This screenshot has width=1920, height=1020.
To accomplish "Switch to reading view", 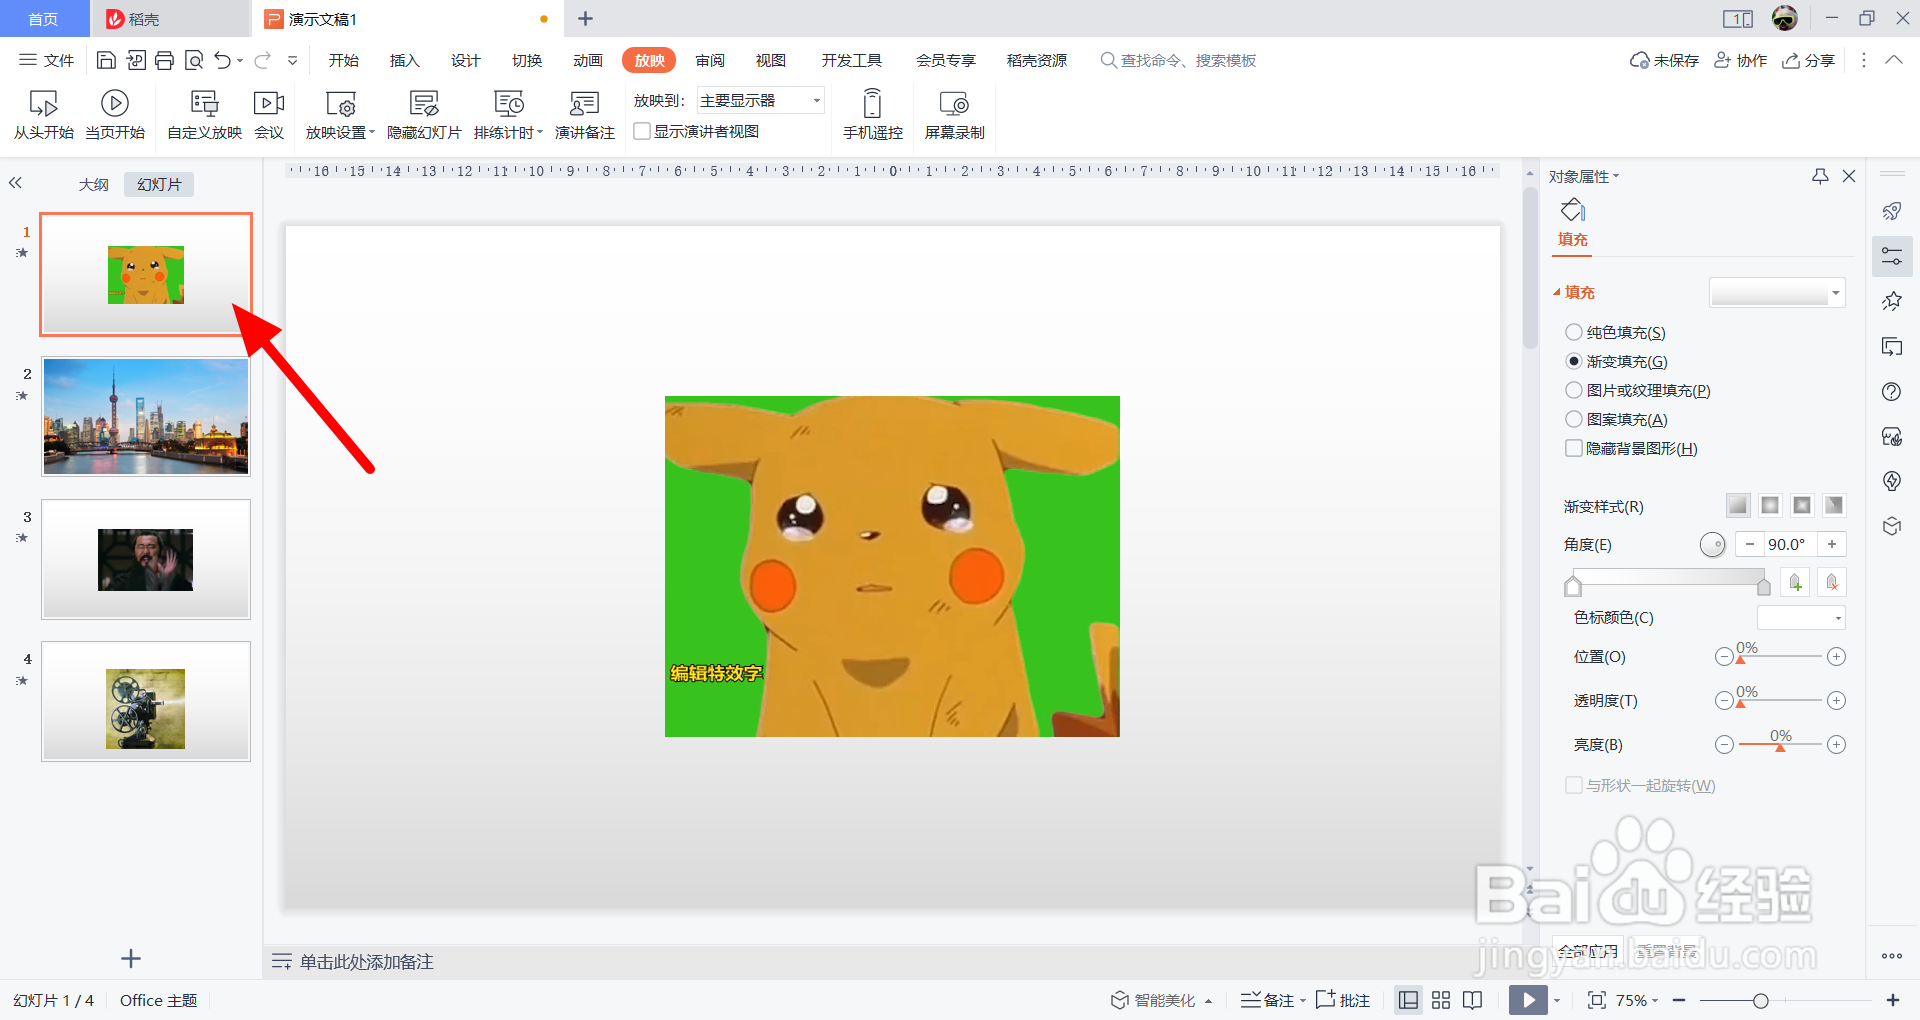I will pyautogui.click(x=1473, y=1000).
